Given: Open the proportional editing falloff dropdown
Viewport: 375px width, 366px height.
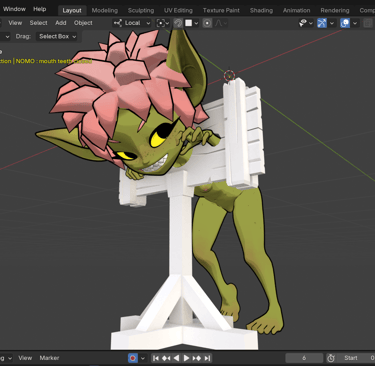Looking at the screenshot, I should click(x=221, y=23).
